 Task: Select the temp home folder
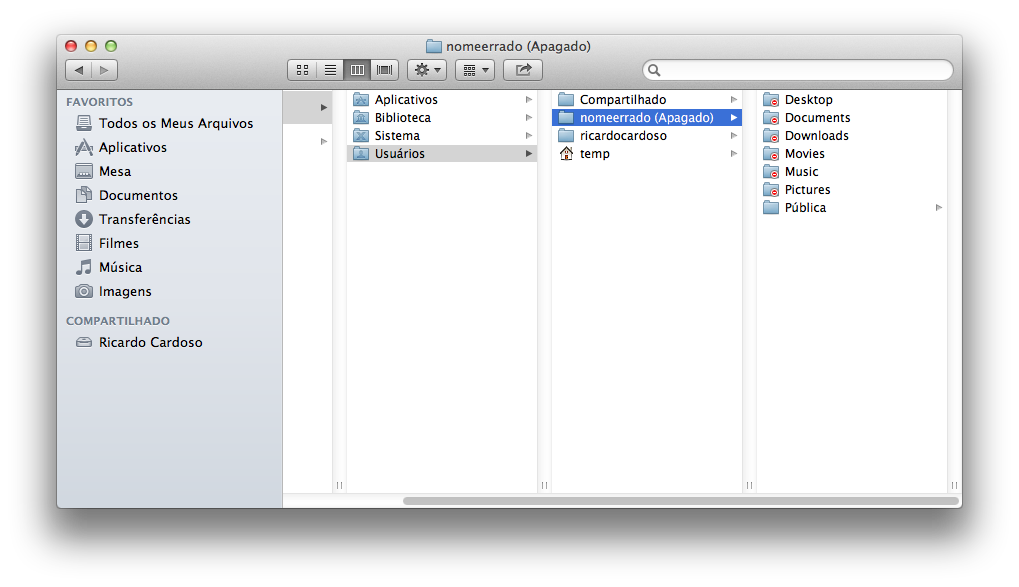[594, 154]
